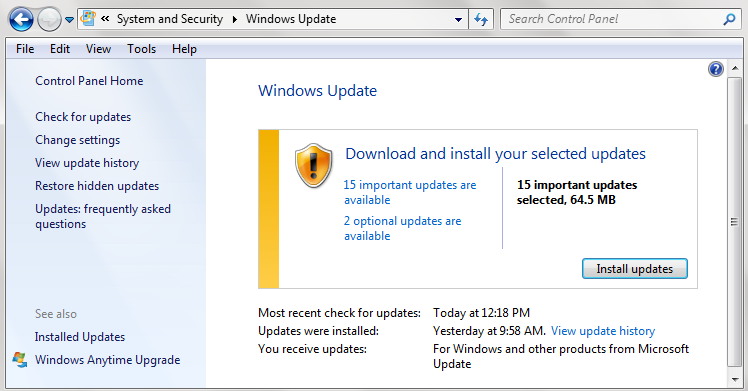This screenshot has height=391, width=748.
Task: Click the blue Back arrow button
Action: 21,20
